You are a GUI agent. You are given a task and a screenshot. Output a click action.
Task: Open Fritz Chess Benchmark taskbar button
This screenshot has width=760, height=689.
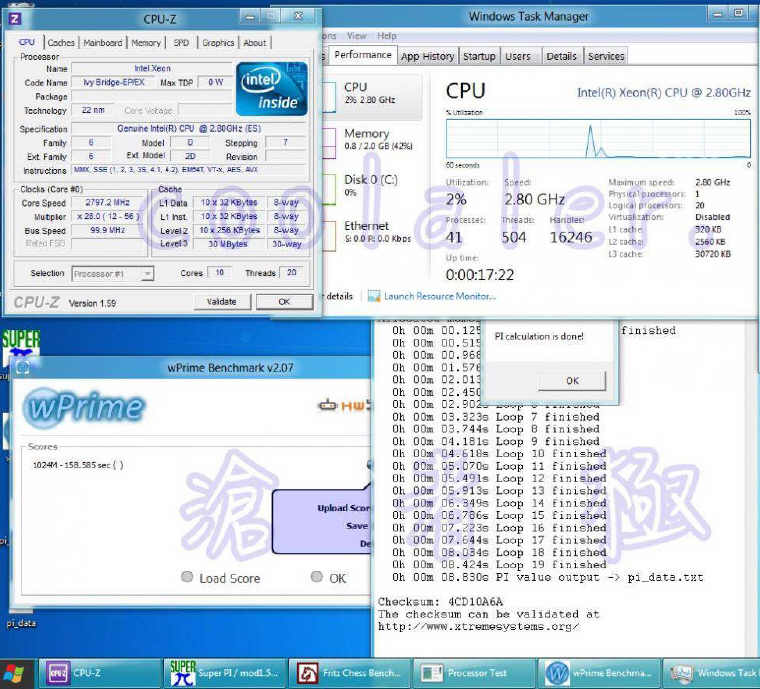pyautogui.click(x=349, y=673)
